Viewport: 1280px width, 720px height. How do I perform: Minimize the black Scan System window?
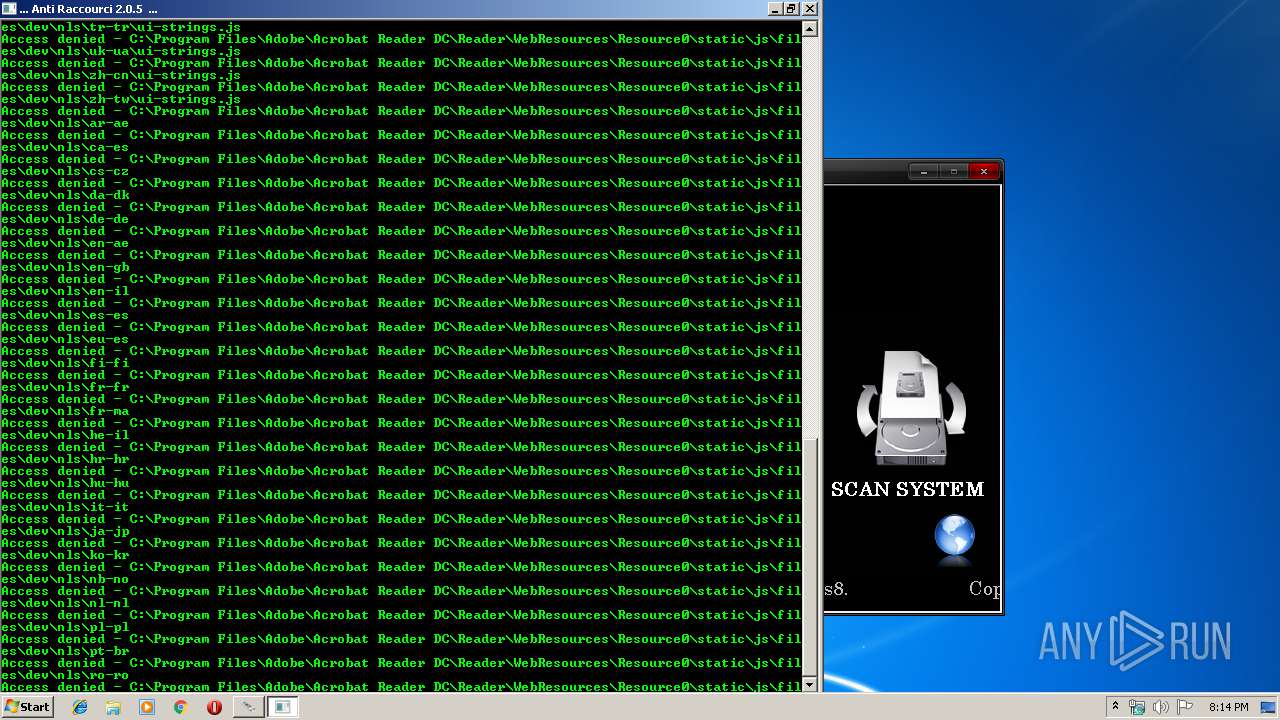coord(924,172)
